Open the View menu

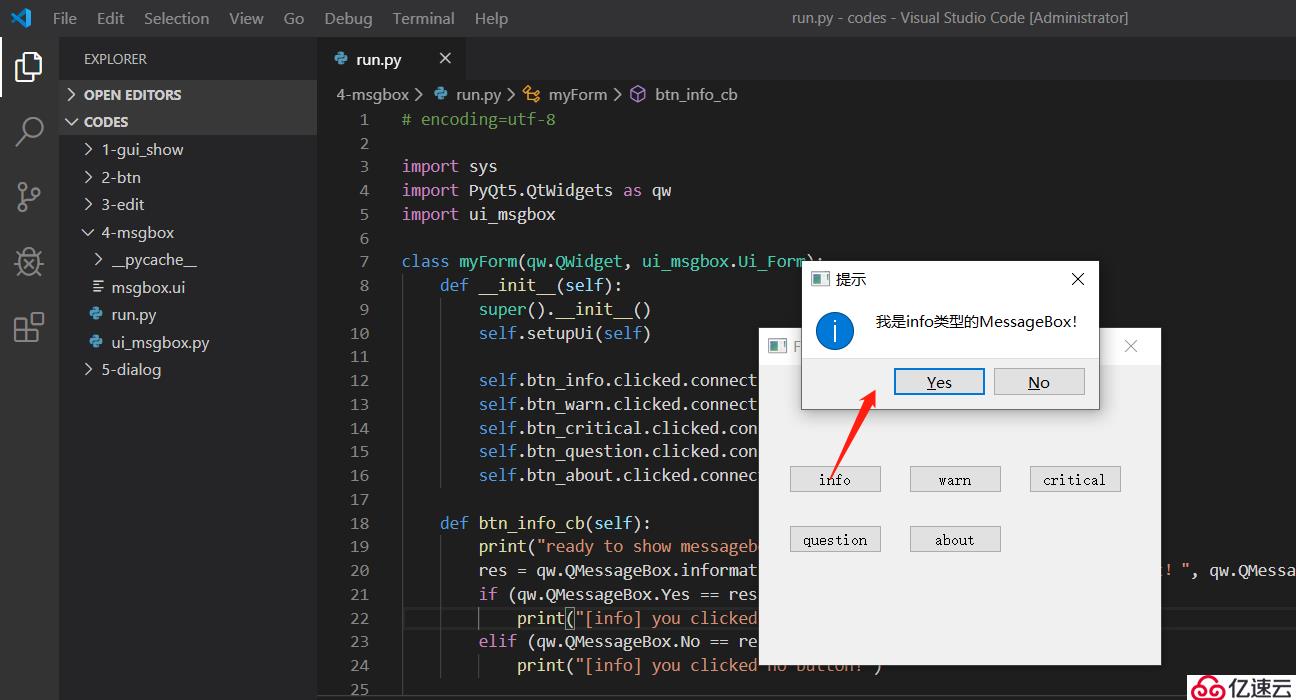click(246, 18)
